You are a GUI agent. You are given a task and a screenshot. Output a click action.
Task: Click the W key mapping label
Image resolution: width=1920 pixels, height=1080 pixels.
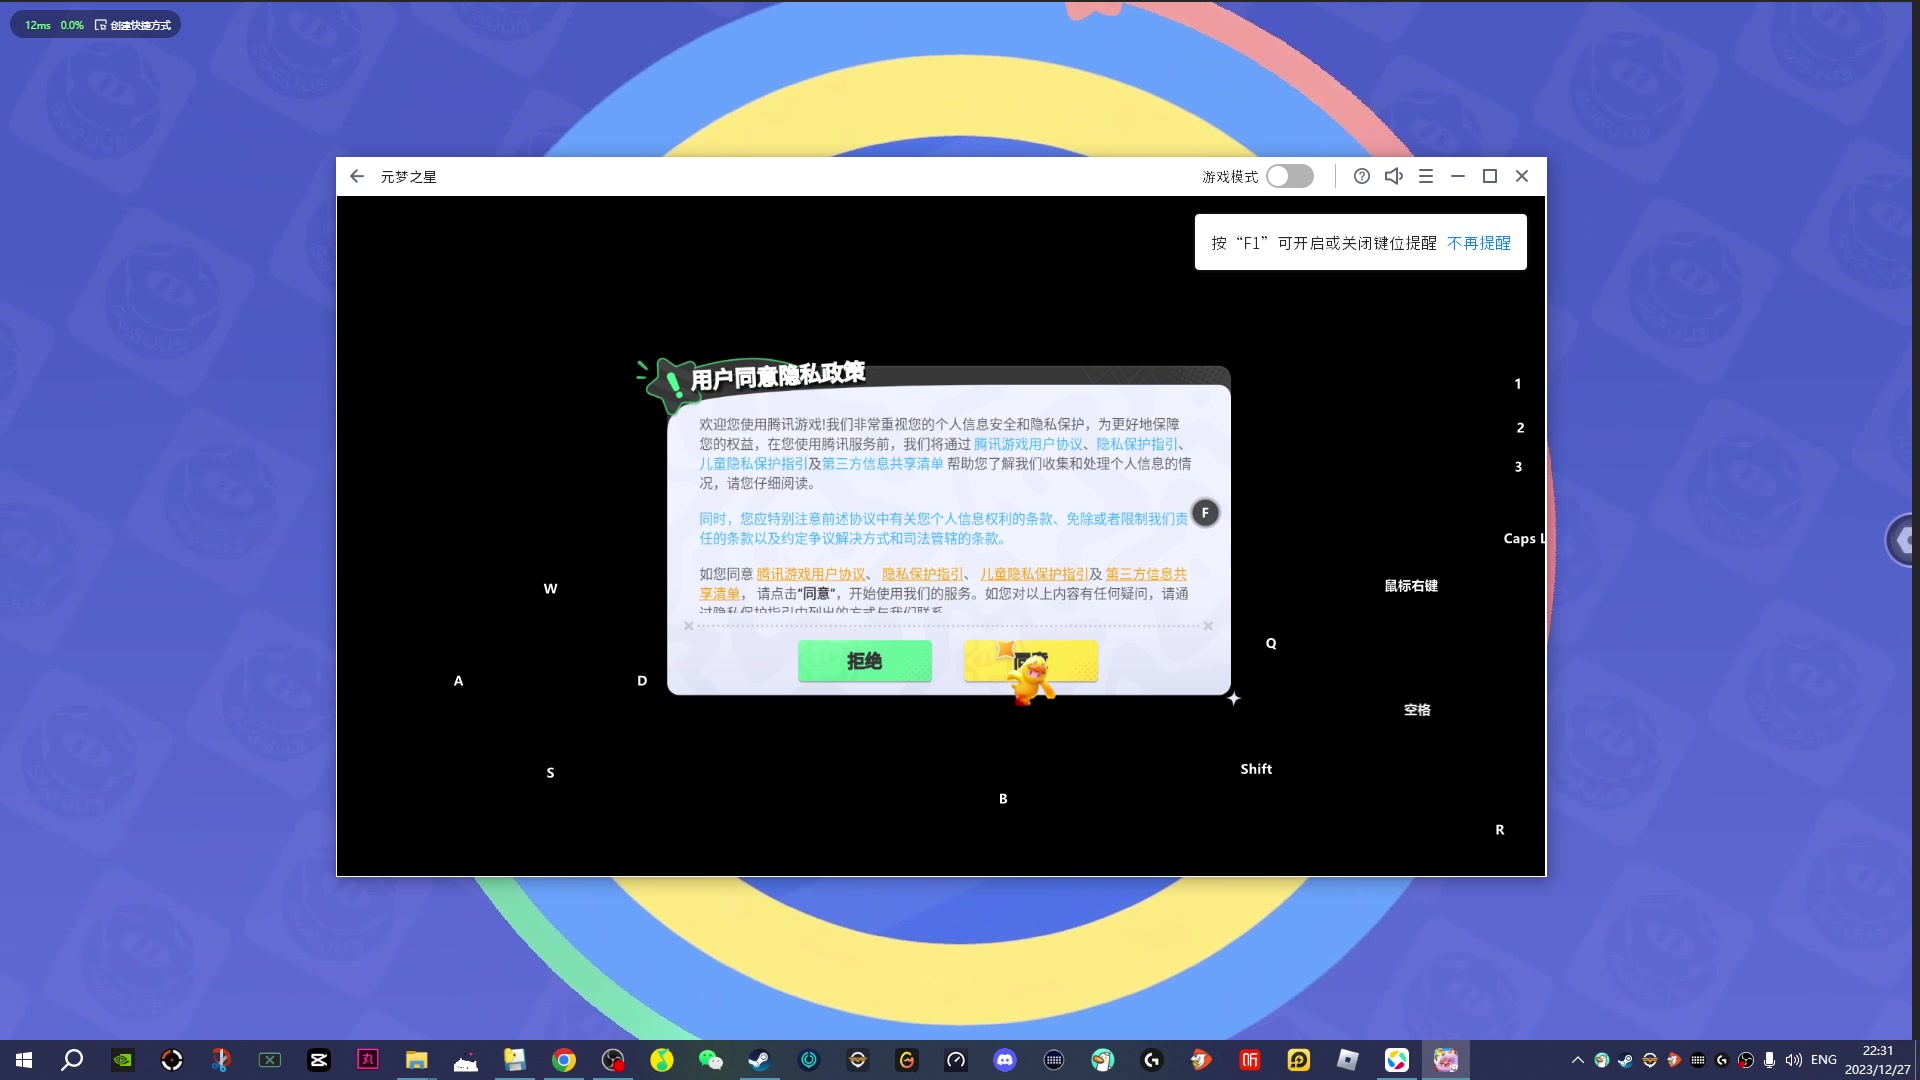550,589
